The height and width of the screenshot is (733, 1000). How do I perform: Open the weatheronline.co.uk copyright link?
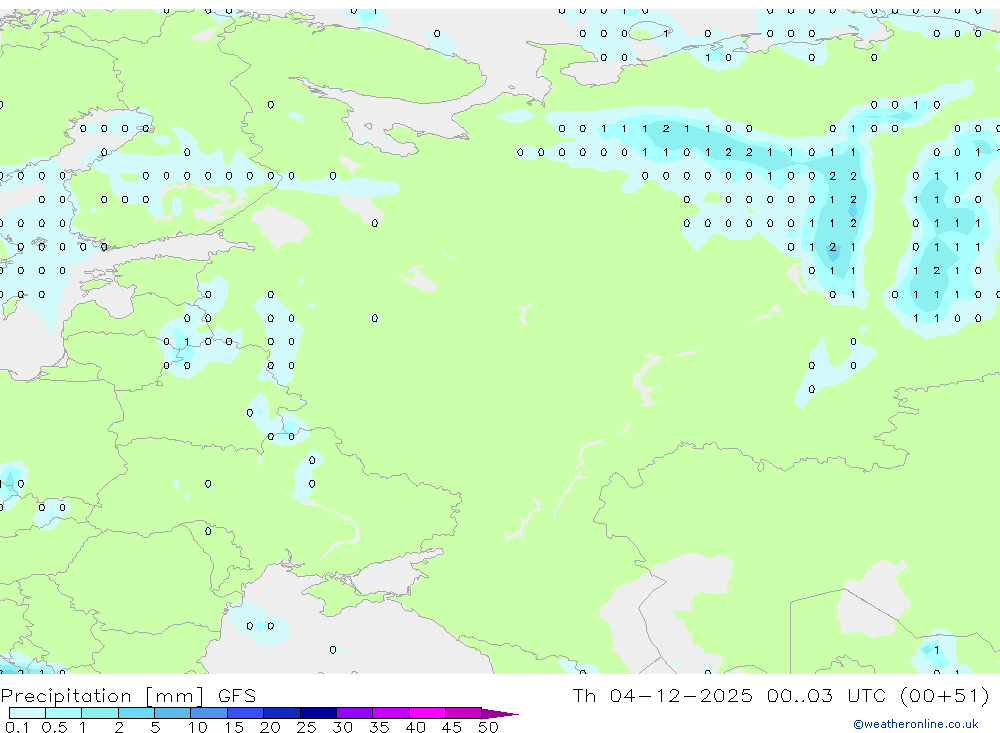tap(916, 724)
